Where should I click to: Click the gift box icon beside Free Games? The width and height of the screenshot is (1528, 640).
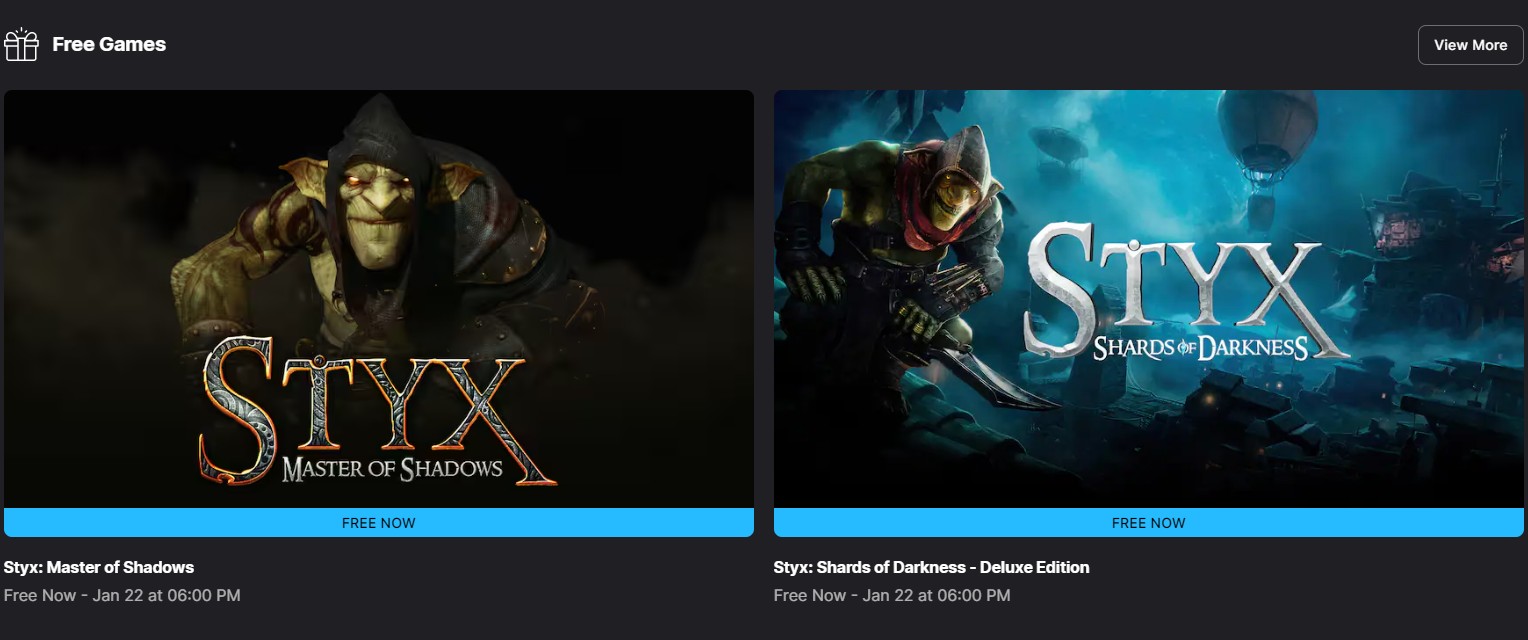(x=21, y=45)
